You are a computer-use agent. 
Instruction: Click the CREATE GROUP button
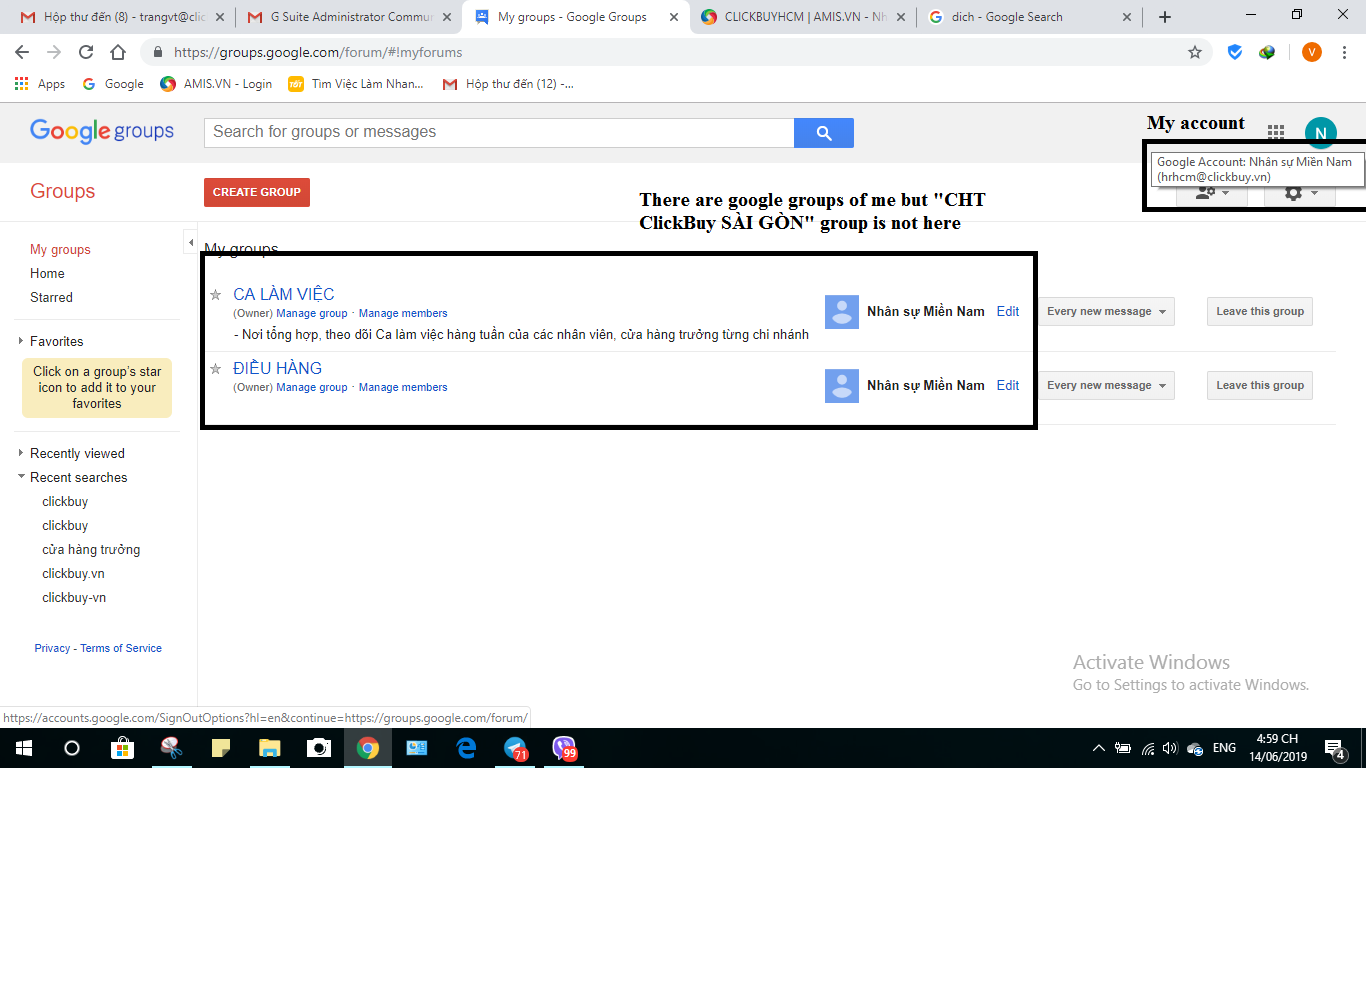pyautogui.click(x=257, y=192)
